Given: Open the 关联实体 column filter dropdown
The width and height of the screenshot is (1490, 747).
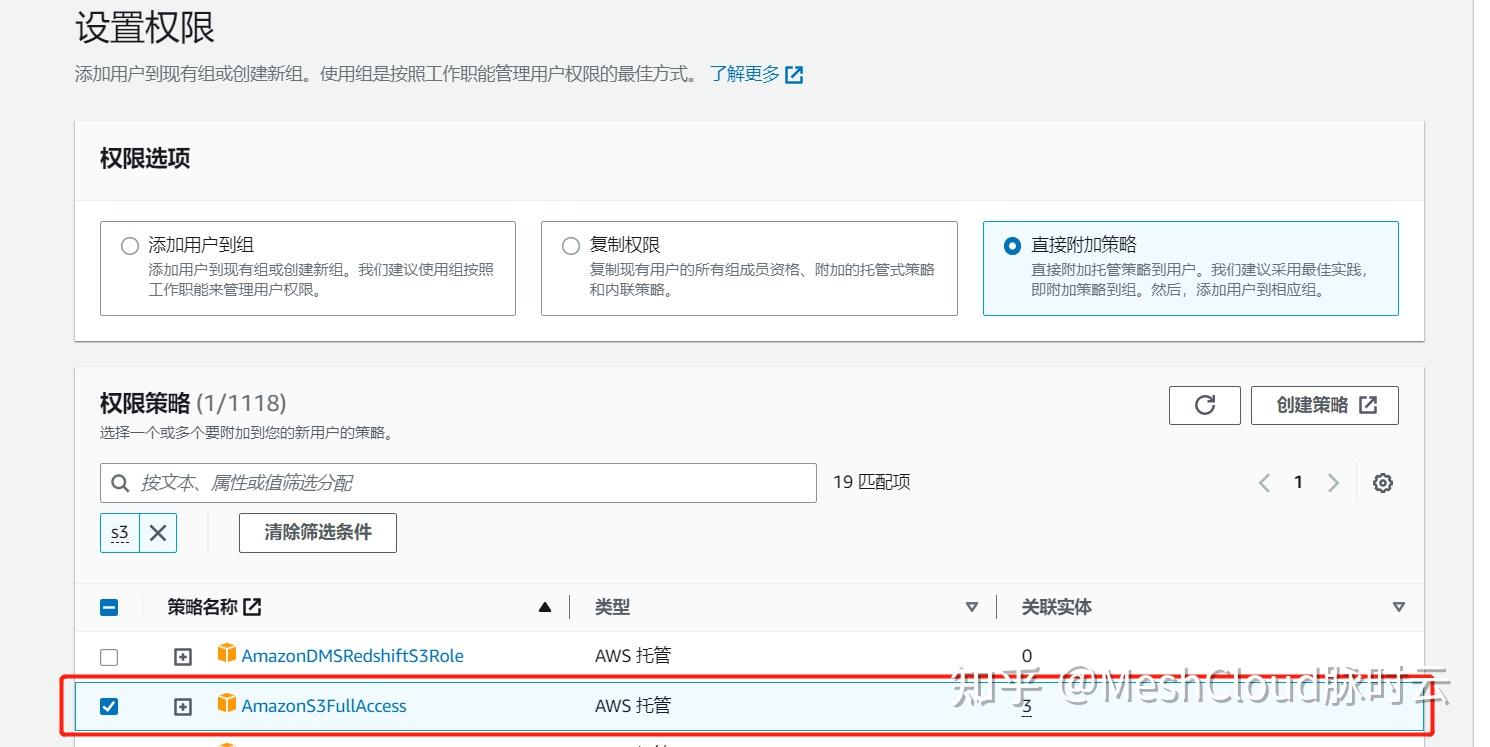Looking at the screenshot, I should coord(1399,606).
